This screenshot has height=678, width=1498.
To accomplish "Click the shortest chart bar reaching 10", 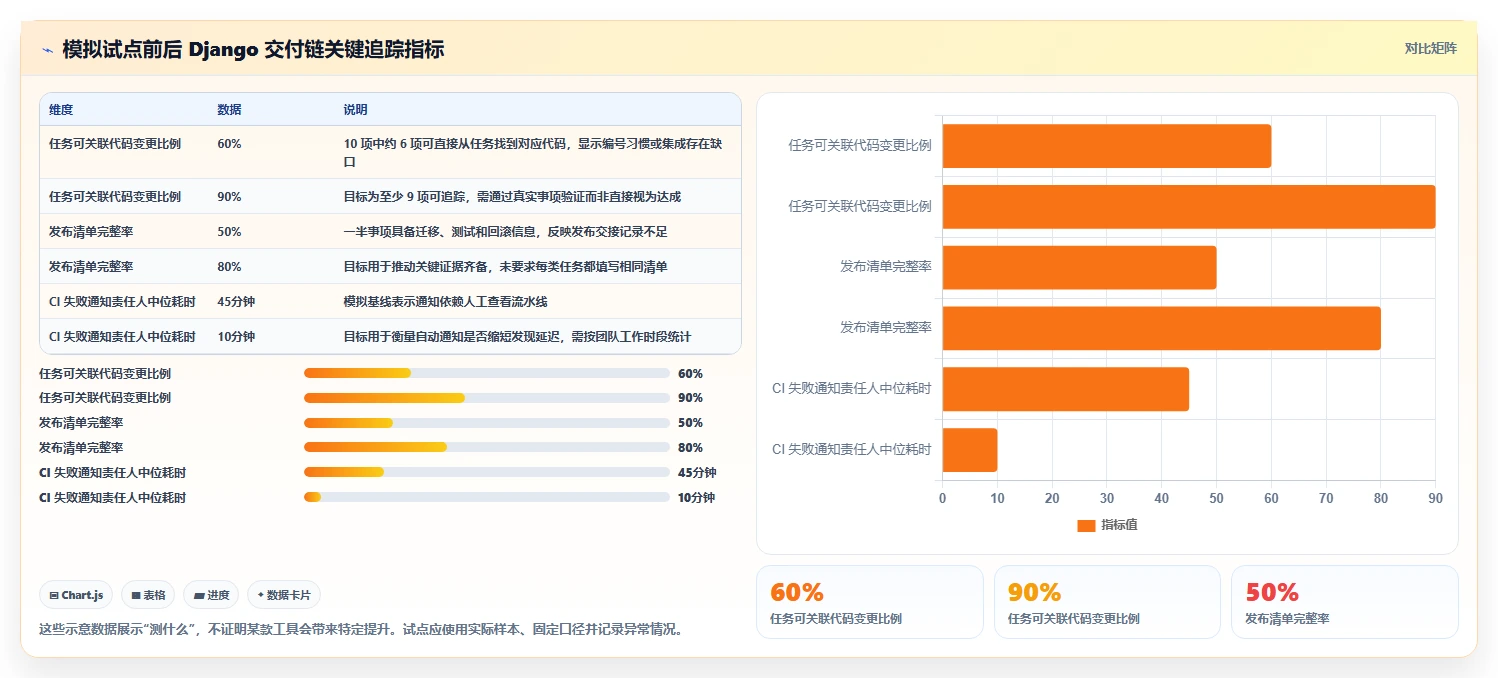I will (x=970, y=450).
